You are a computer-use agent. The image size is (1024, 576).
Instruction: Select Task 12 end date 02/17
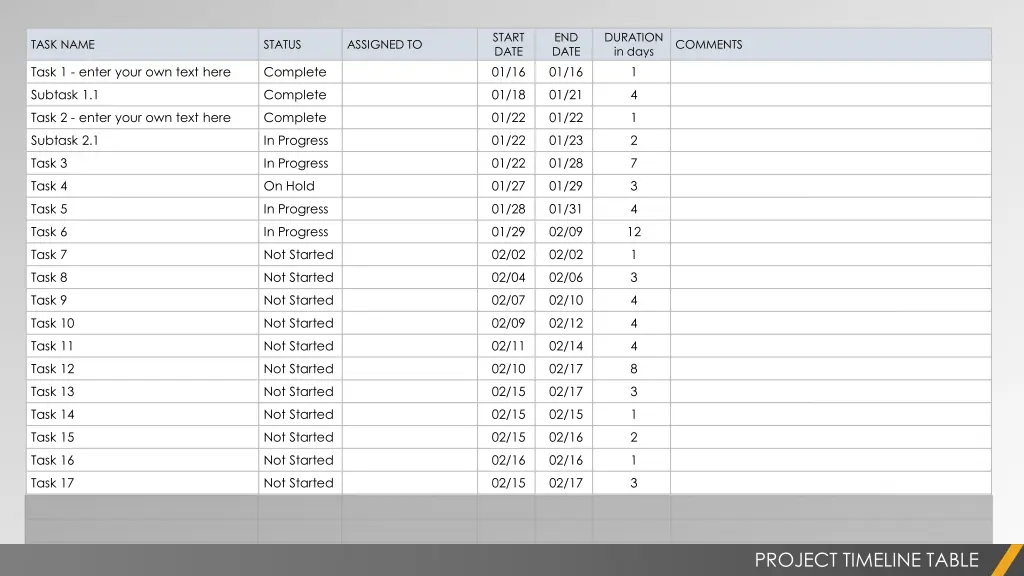tap(566, 369)
